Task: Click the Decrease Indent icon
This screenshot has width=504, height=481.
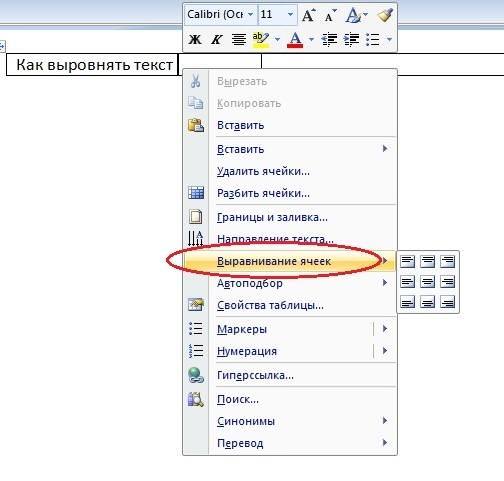Action: (x=329, y=40)
